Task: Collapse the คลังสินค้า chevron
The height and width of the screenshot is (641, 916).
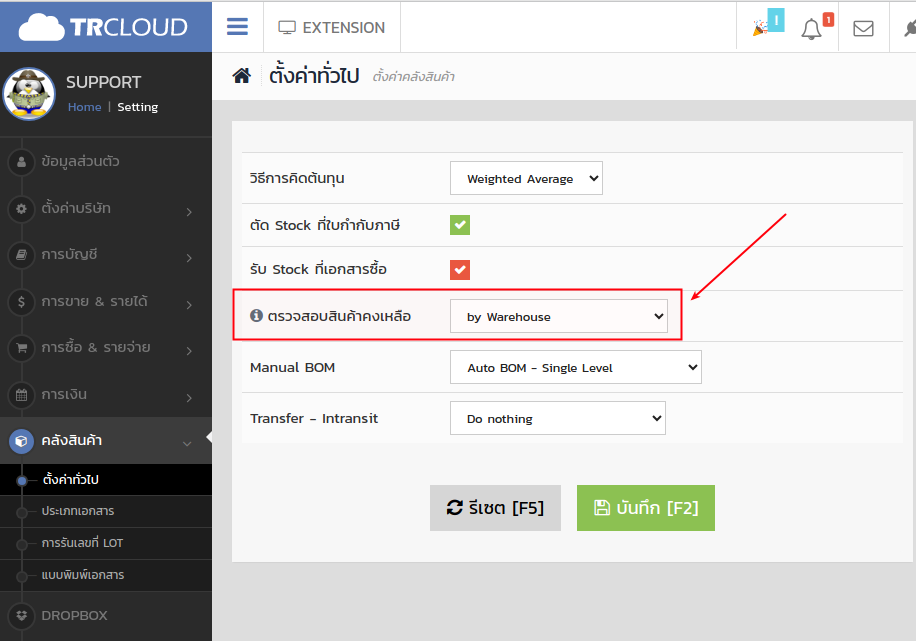Action: pyautogui.click(x=187, y=443)
